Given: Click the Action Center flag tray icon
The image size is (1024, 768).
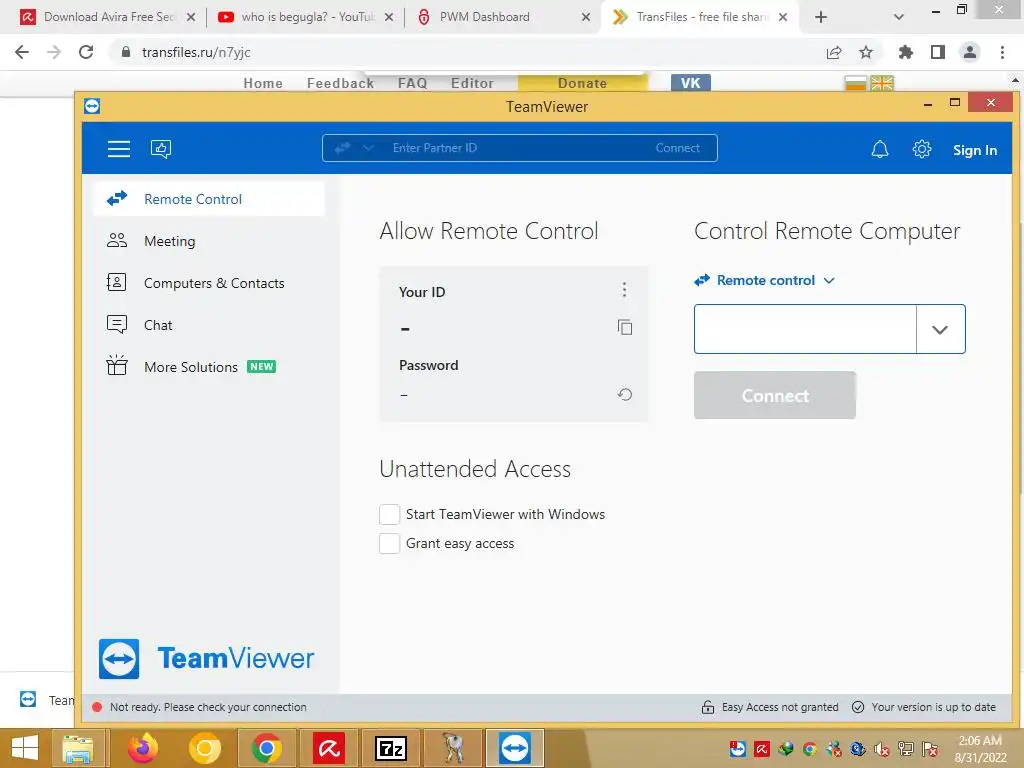Looking at the screenshot, I should (x=931, y=749).
